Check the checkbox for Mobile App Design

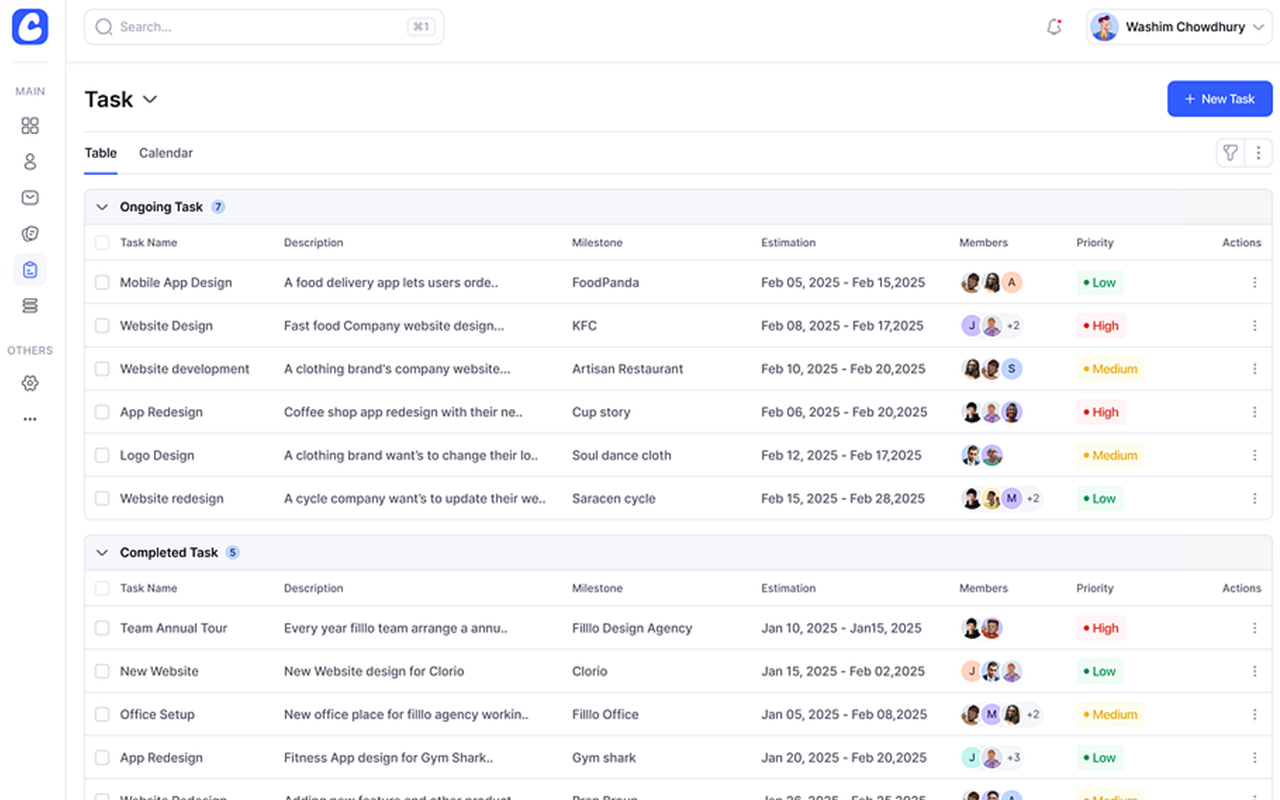(x=102, y=282)
